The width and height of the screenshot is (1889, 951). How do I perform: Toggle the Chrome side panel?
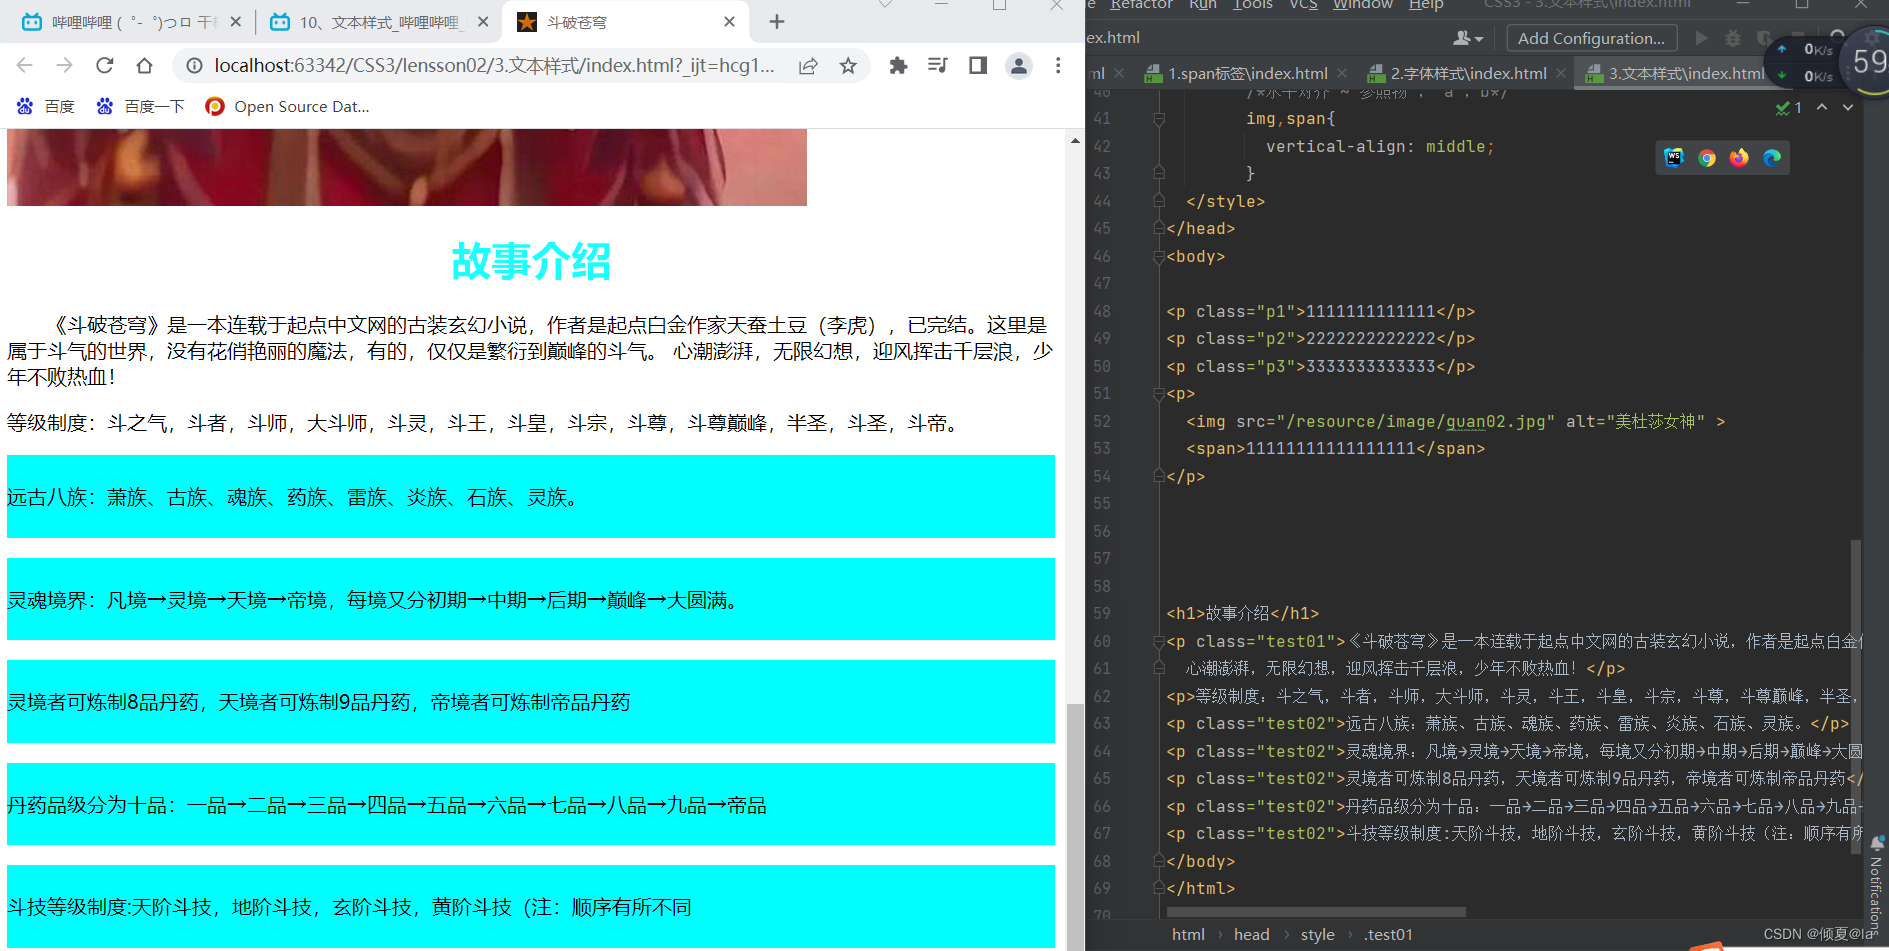[978, 66]
